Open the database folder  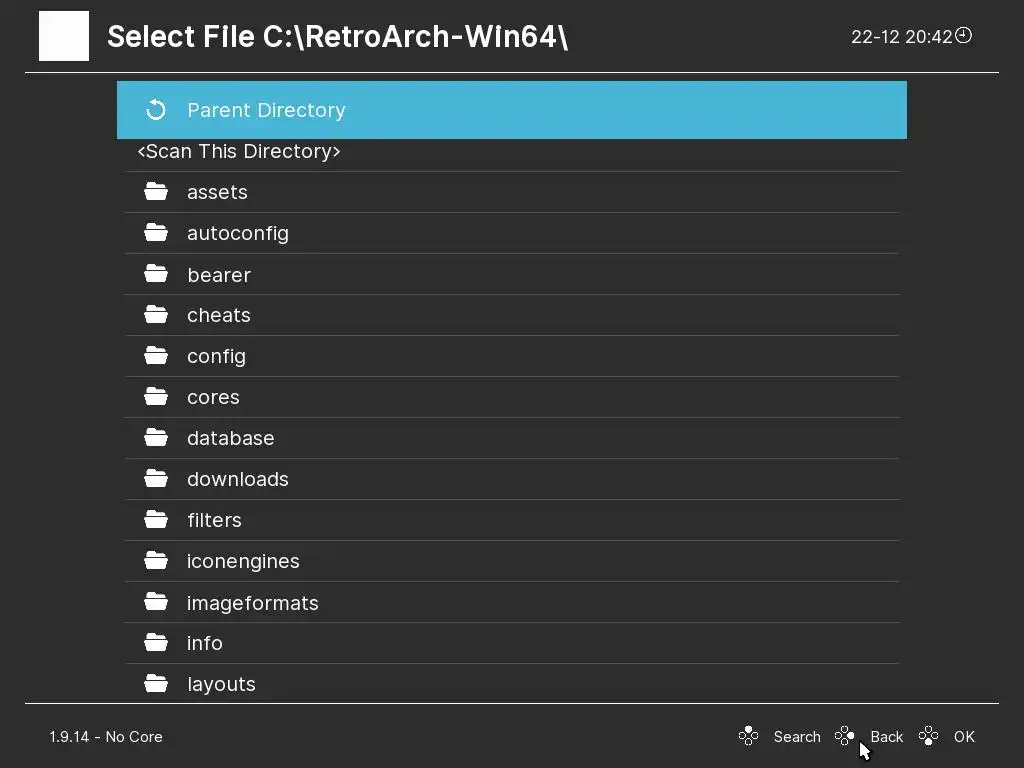pos(512,438)
